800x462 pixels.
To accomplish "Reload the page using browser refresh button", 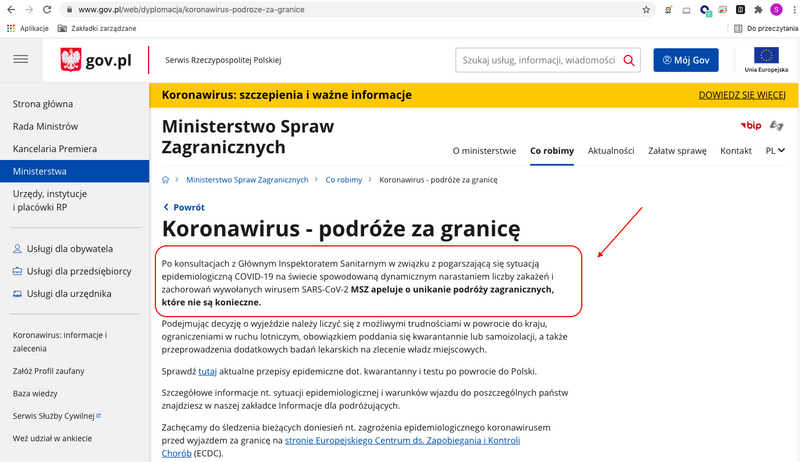I will (47, 10).
